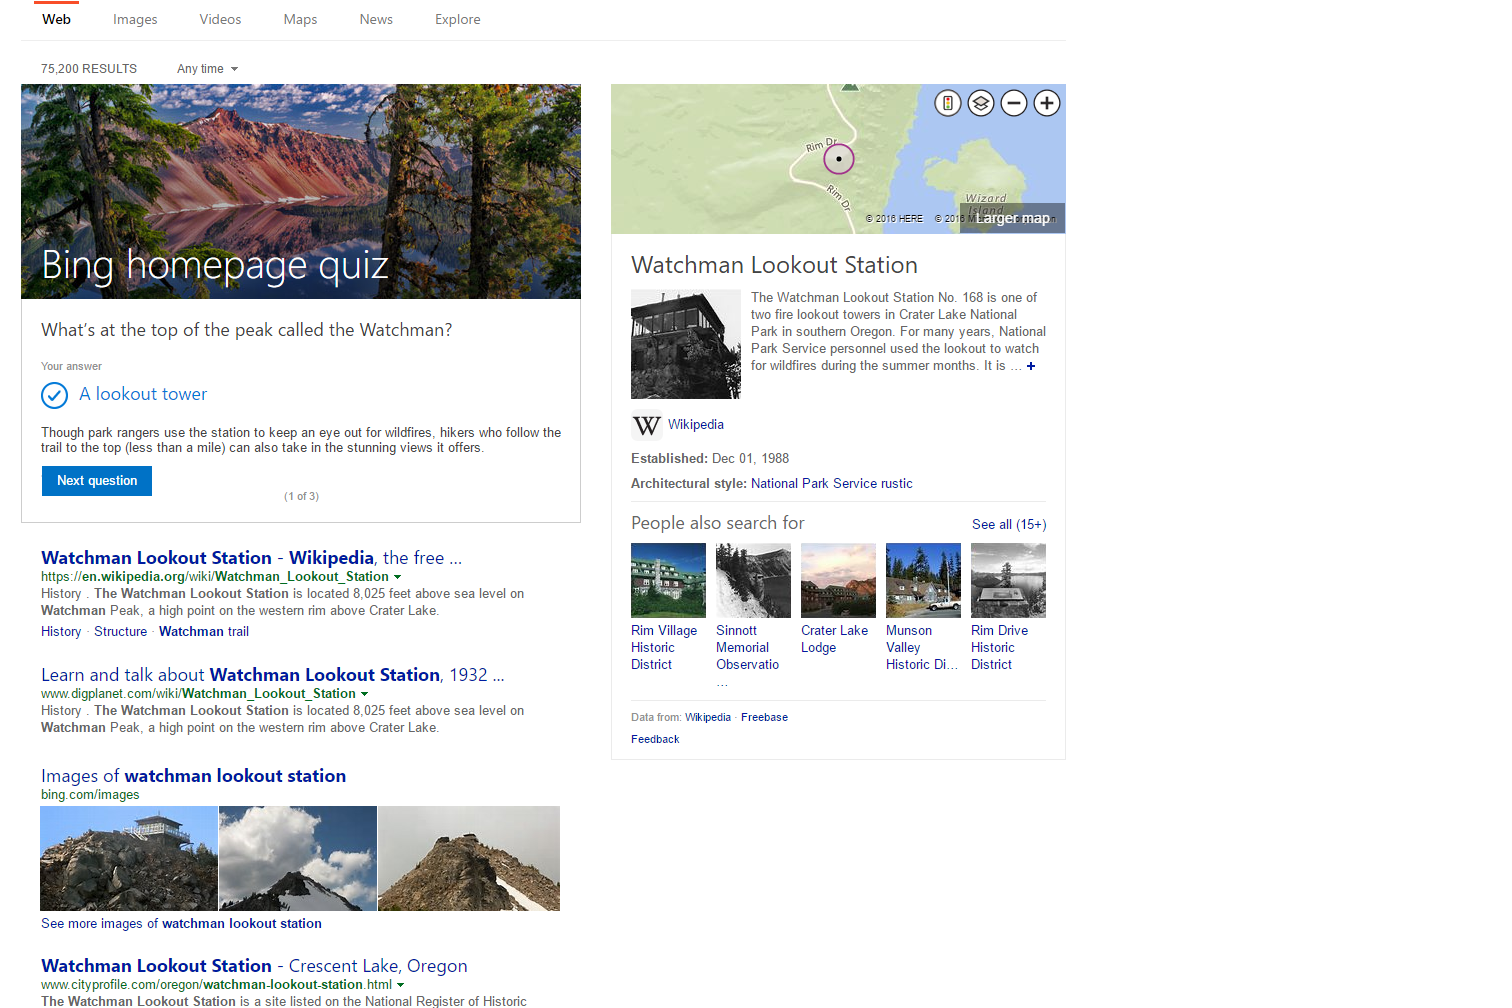The width and height of the screenshot is (1512, 1008).
Task: Open Images of watchman lookout station heading
Action: coord(193,776)
